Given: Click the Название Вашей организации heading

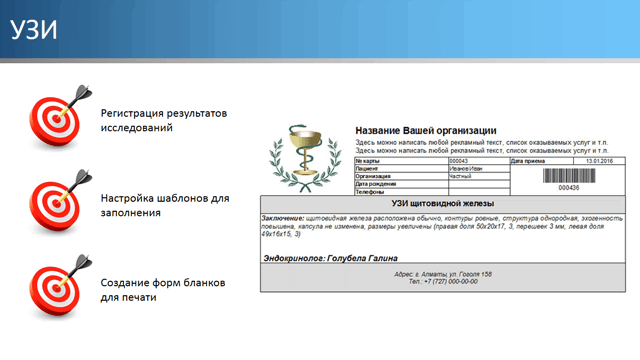Looking at the screenshot, I should pyautogui.click(x=426, y=131).
